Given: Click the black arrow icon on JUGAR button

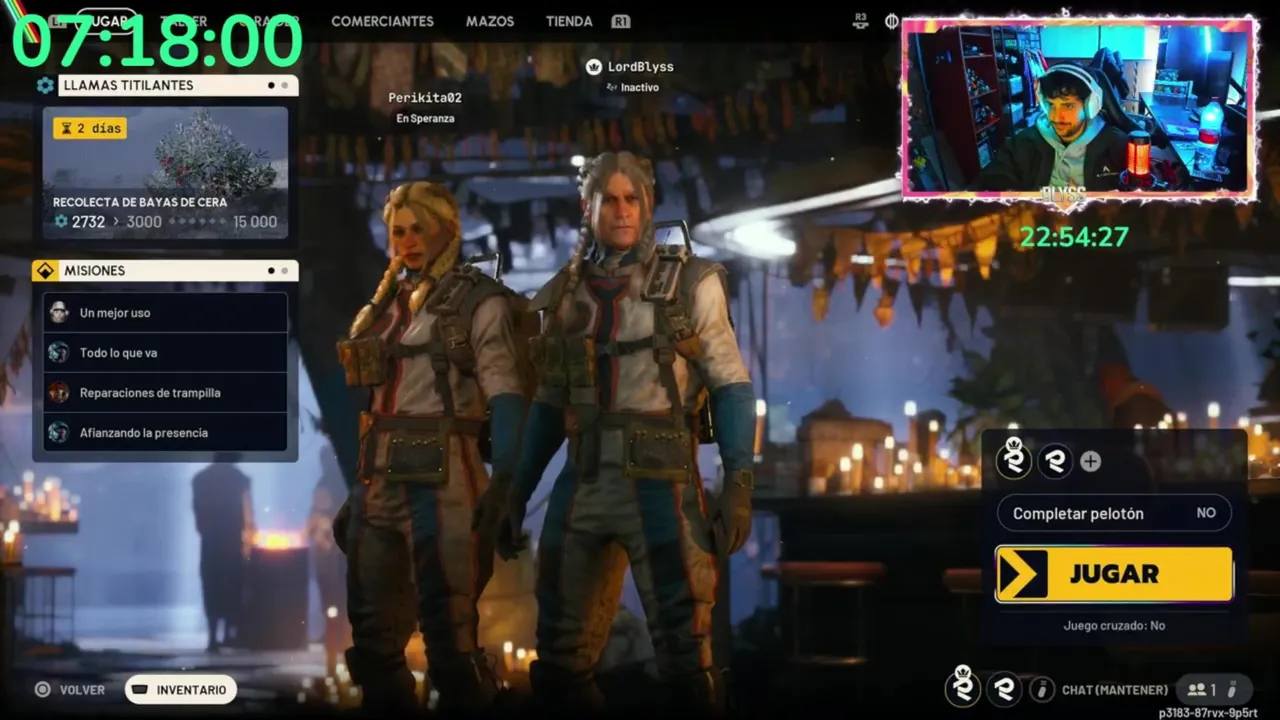Looking at the screenshot, I should pos(1022,574).
